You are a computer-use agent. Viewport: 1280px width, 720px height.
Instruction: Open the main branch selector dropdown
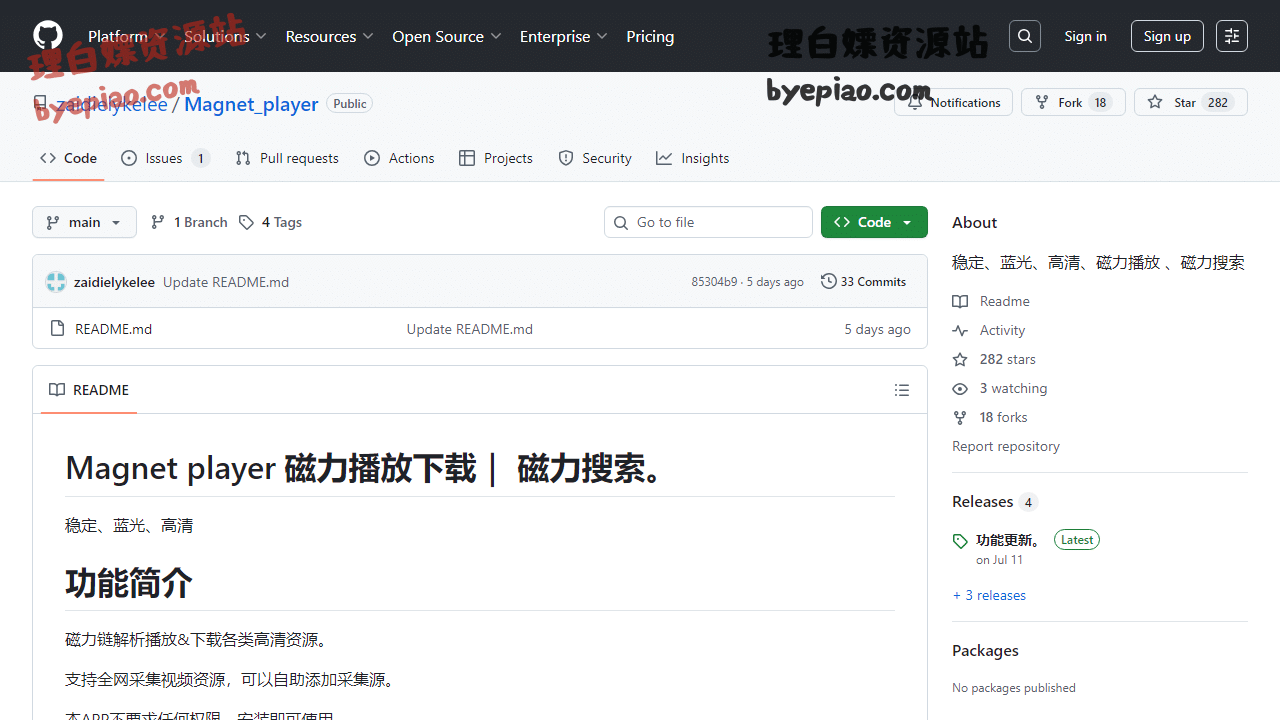[84, 222]
